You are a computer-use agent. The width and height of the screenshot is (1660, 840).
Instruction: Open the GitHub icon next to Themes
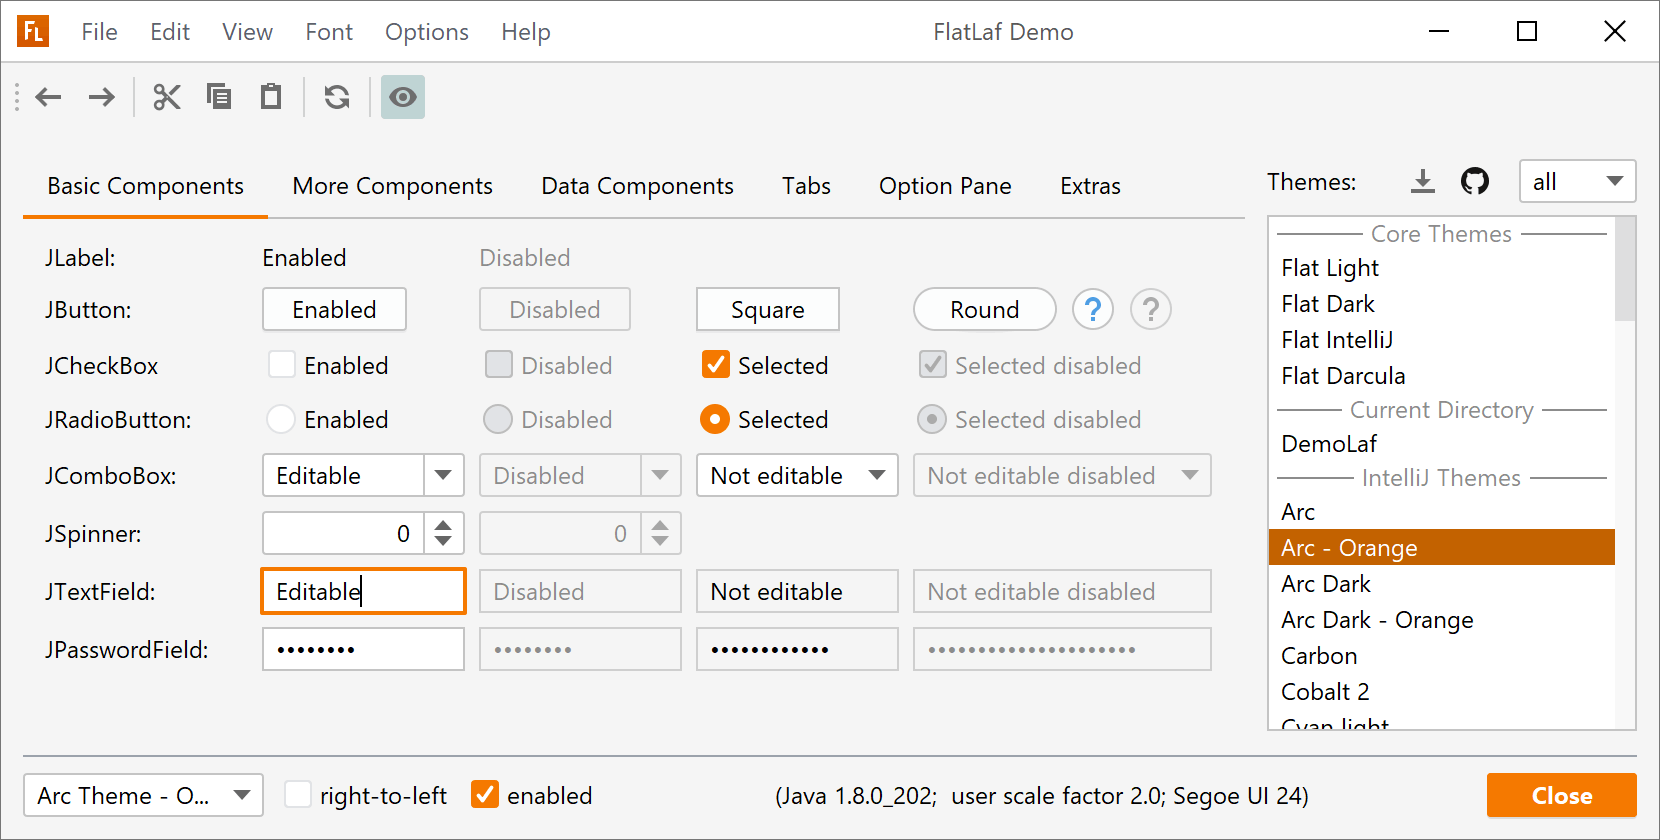1474,181
